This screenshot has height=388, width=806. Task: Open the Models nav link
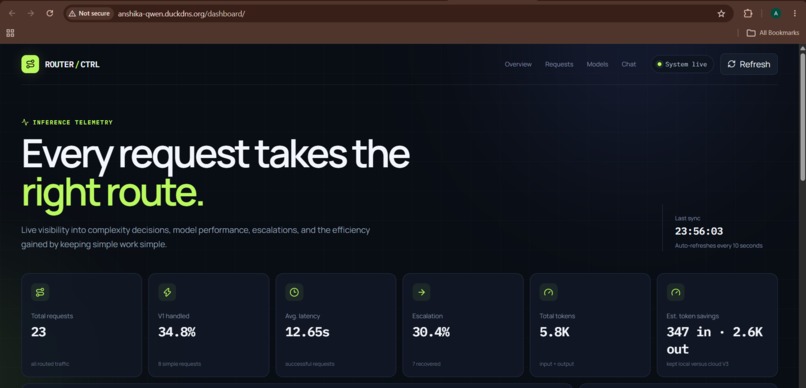click(597, 64)
